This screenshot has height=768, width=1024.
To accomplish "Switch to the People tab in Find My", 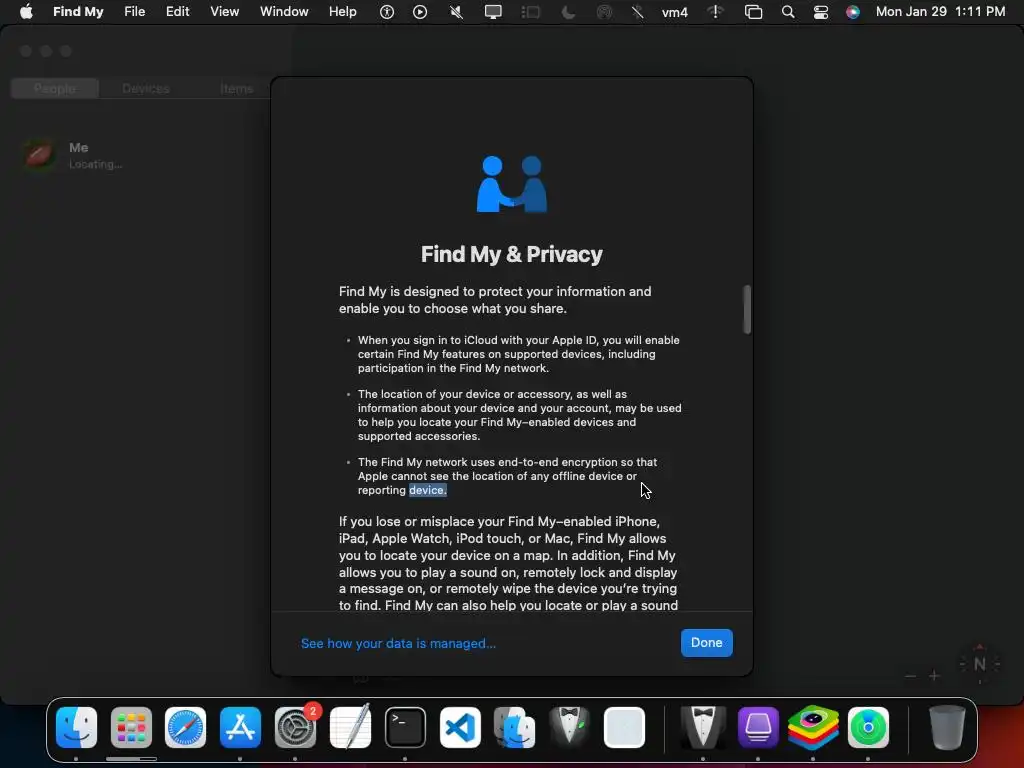I will (x=55, y=88).
